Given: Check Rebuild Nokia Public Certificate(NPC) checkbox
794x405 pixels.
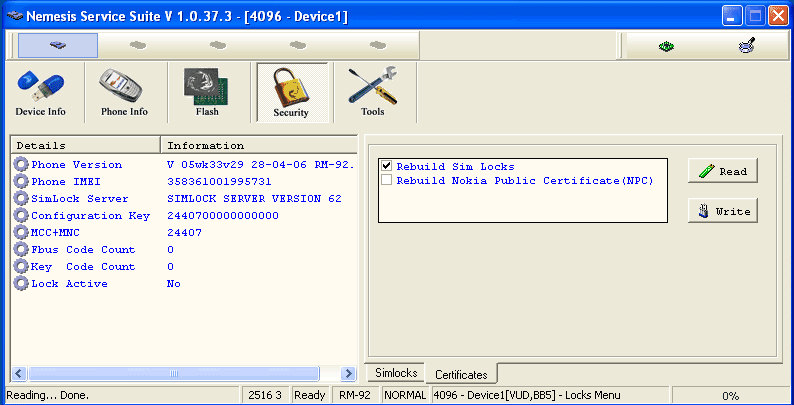Looking at the screenshot, I should click(x=386, y=180).
